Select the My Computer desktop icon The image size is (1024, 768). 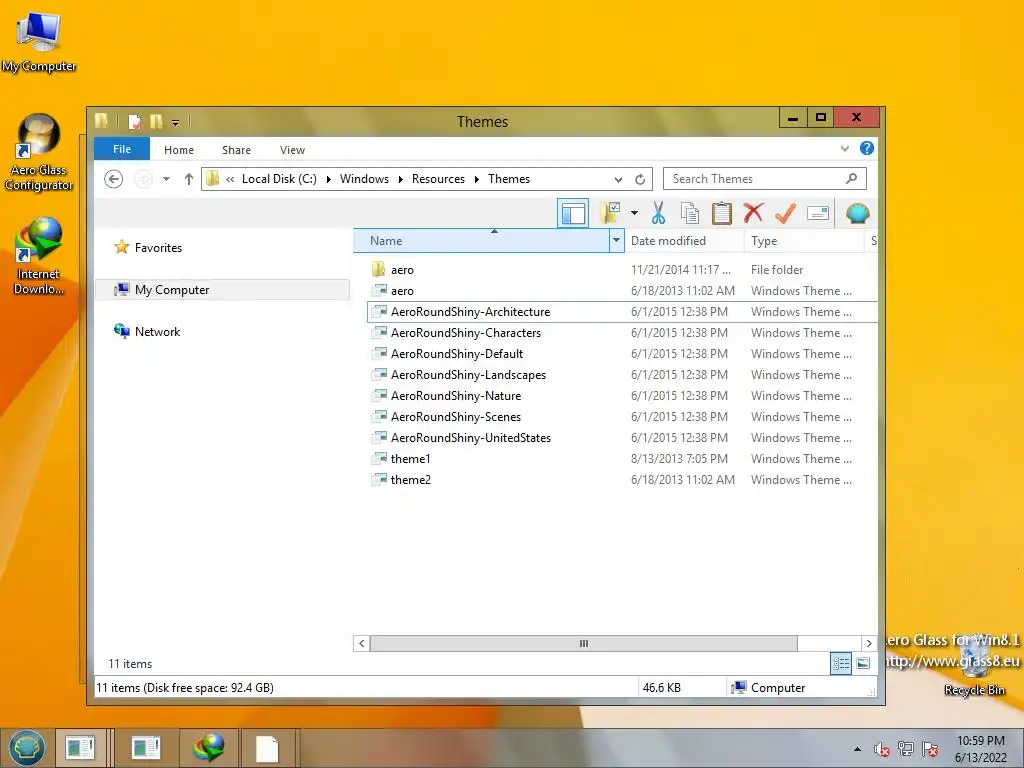click(39, 41)
